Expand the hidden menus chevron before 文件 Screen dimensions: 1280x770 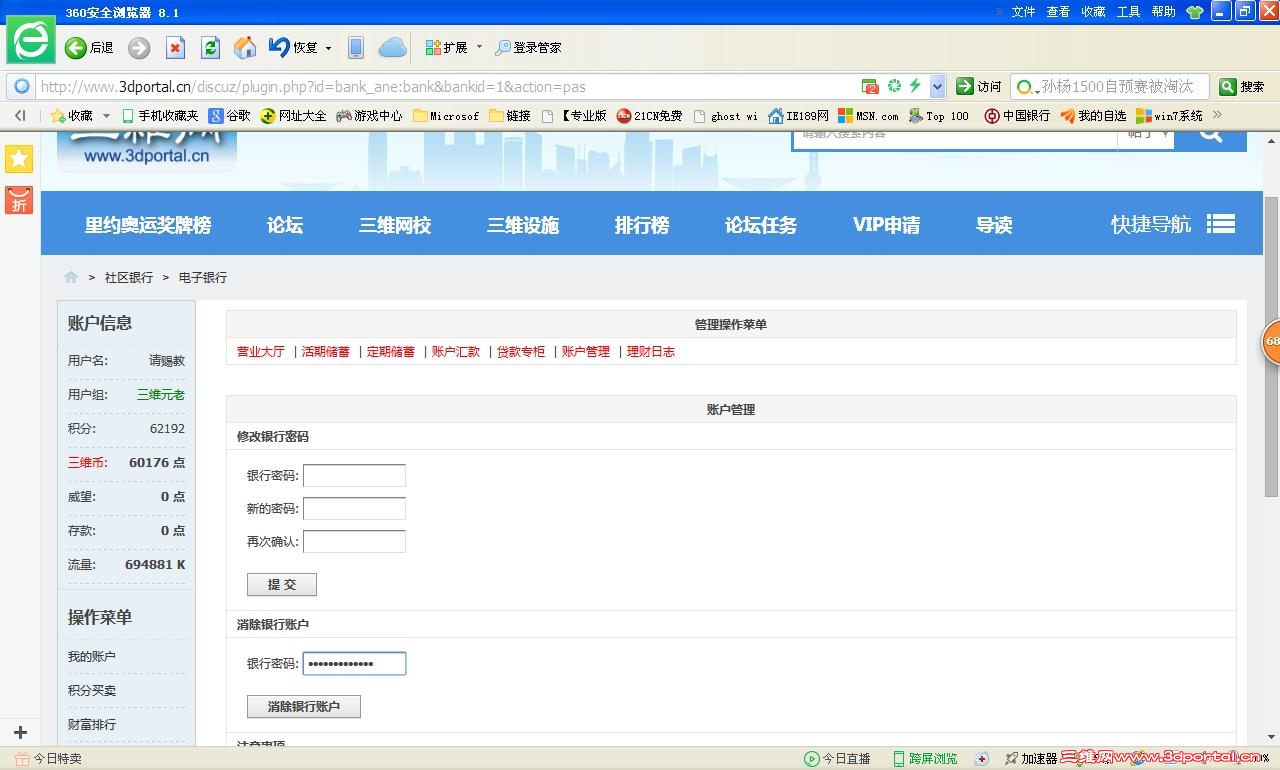click(999, 12)
